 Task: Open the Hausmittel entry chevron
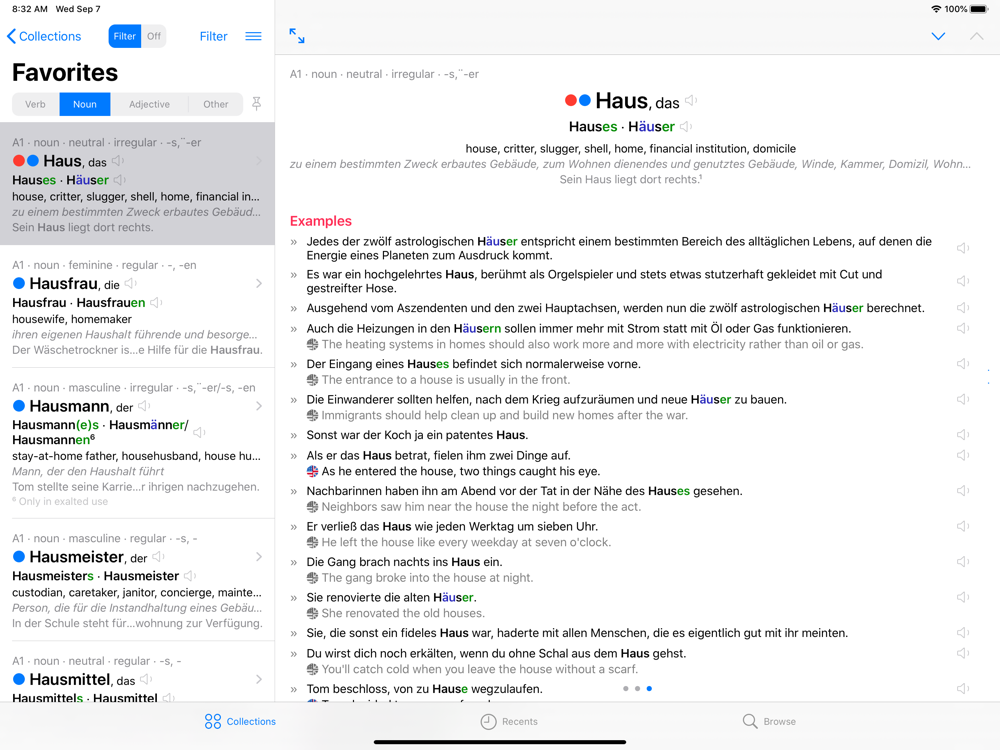pos(259,679)
